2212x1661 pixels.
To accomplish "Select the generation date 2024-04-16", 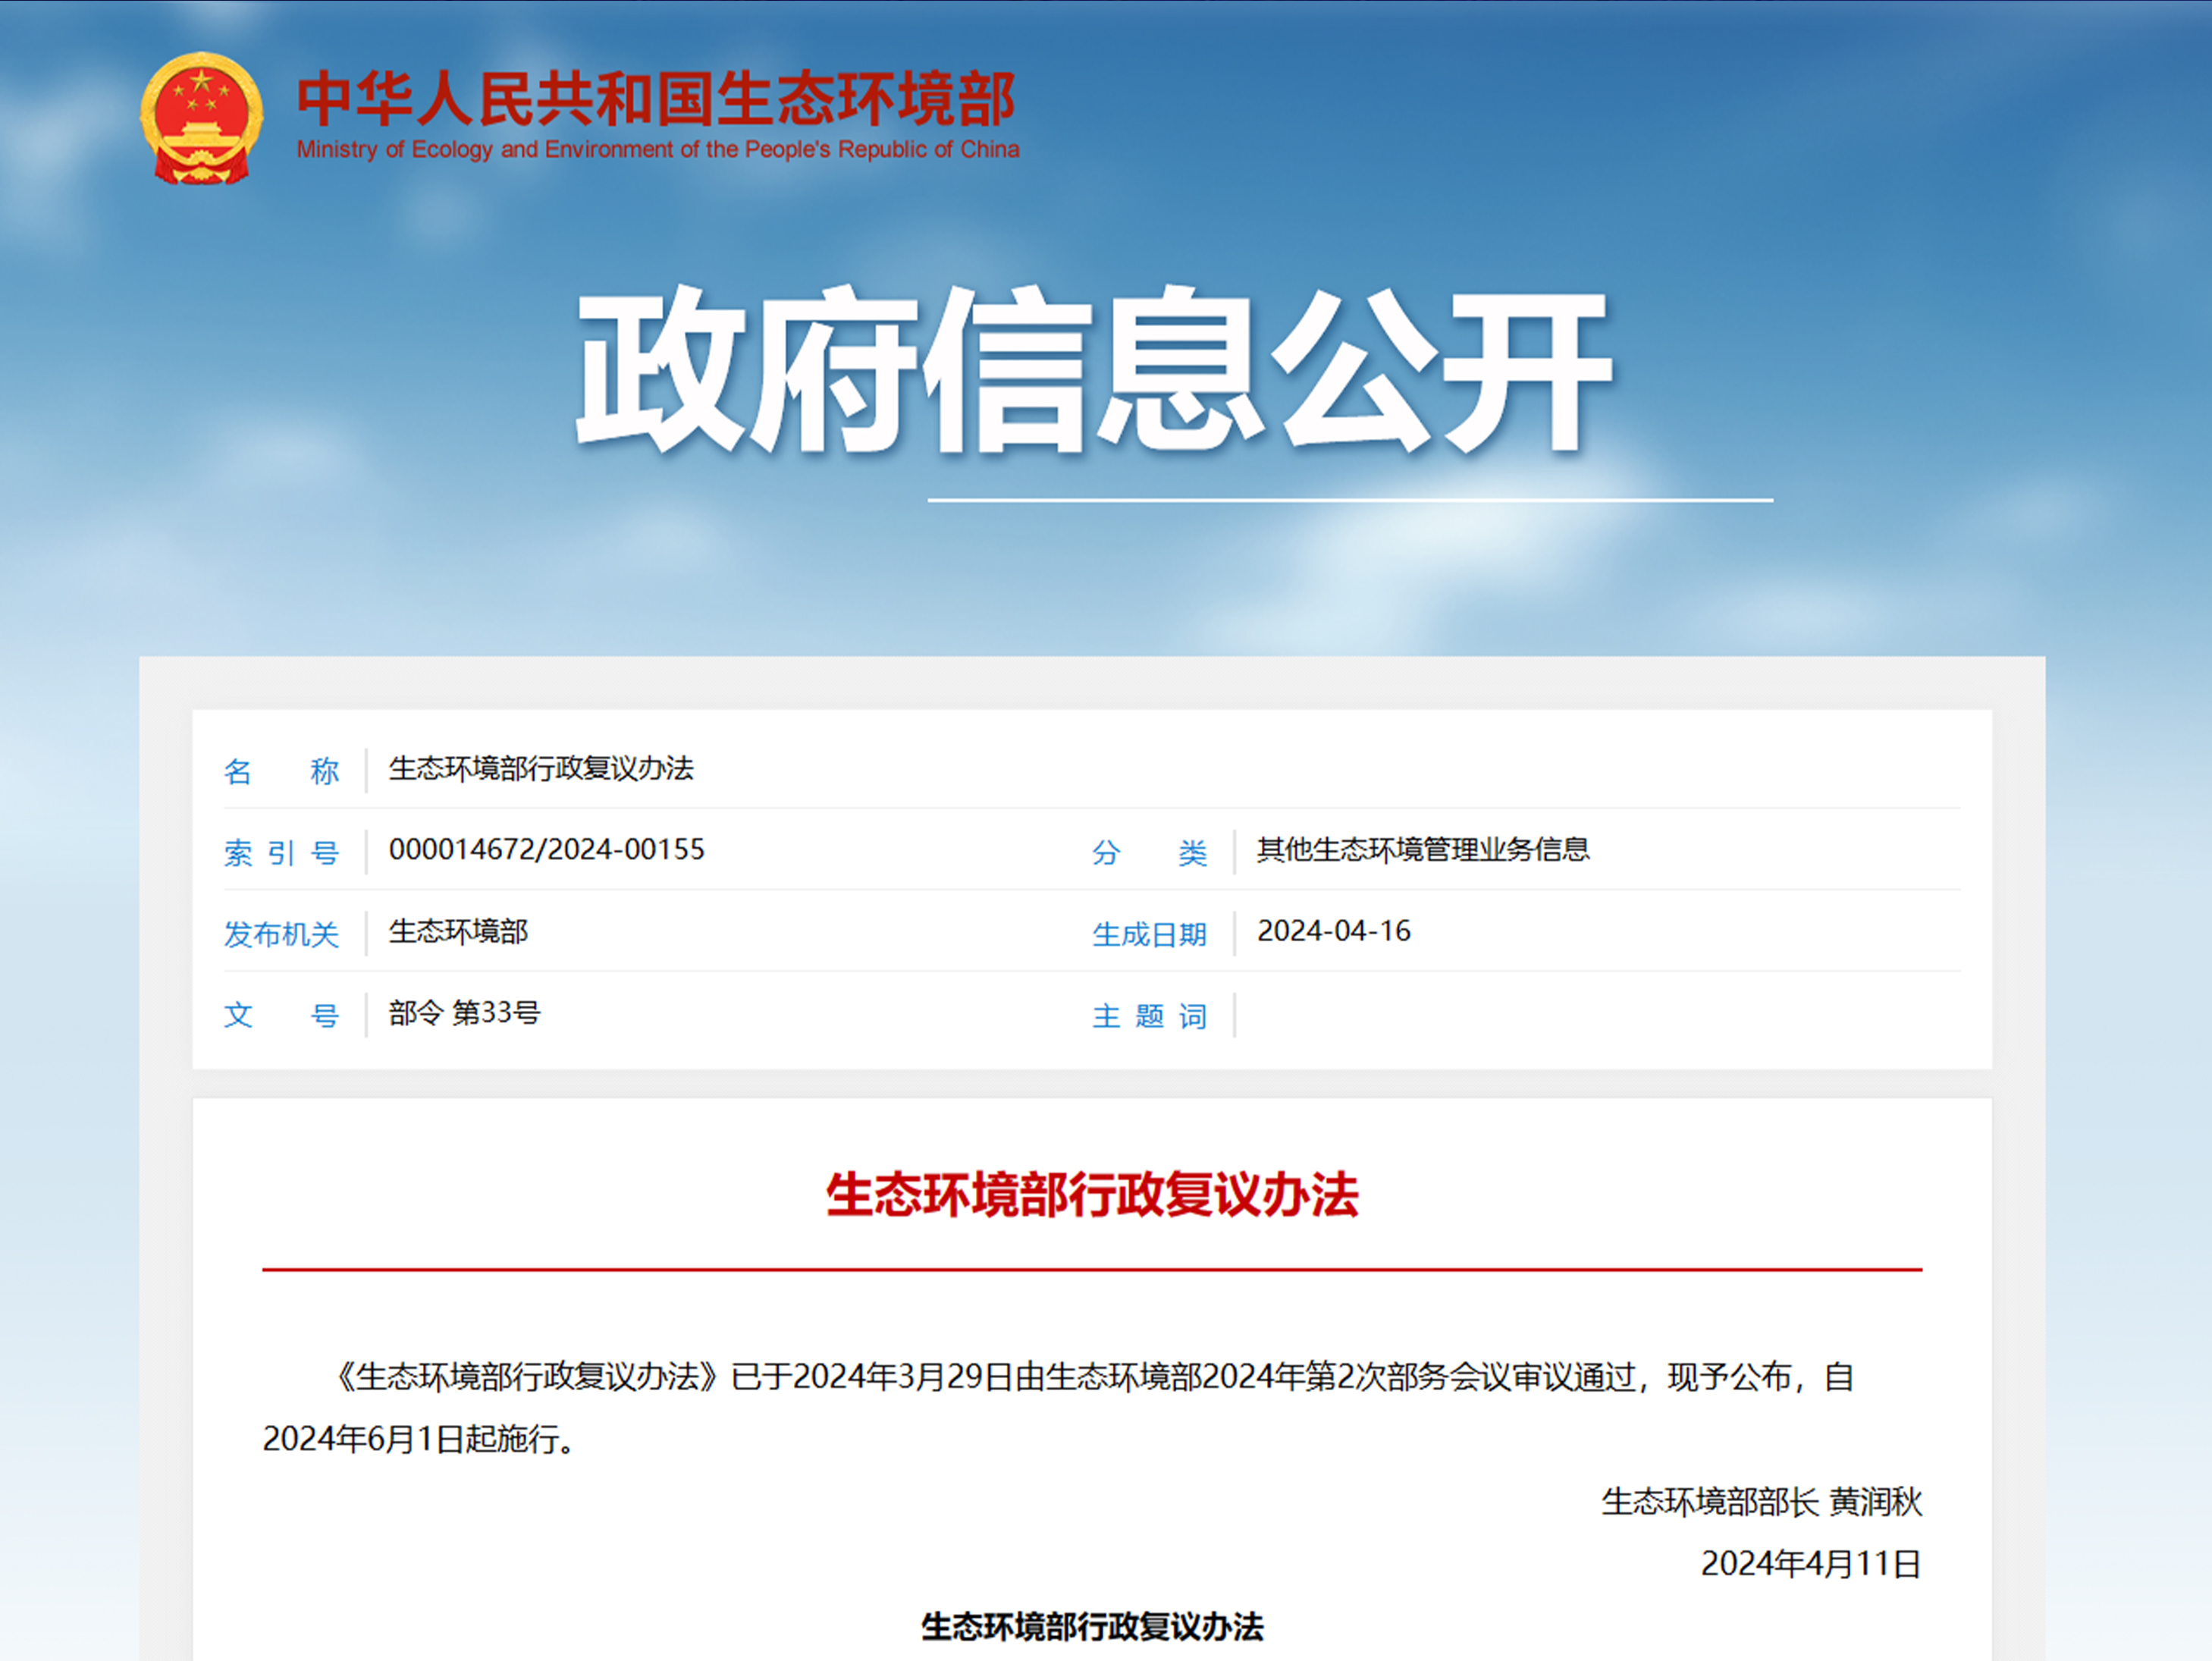I will click(1334, 932).
